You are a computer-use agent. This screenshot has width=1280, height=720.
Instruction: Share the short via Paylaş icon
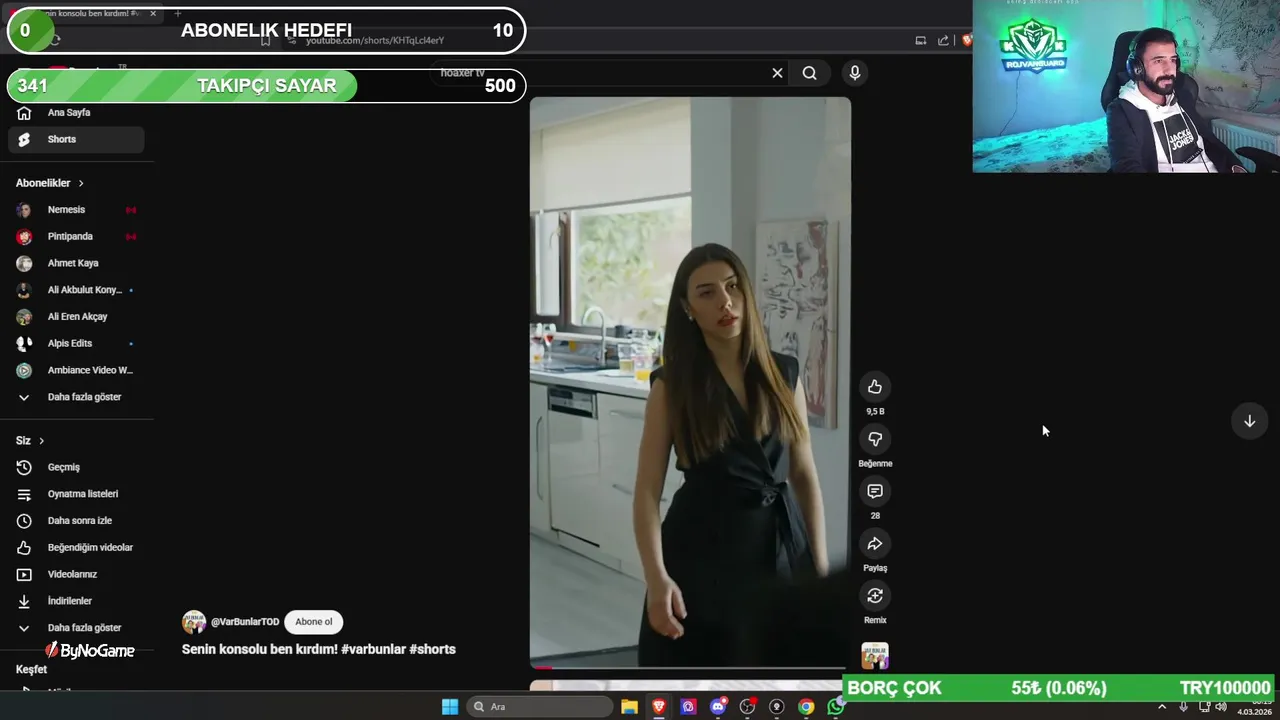click(875, 544)
